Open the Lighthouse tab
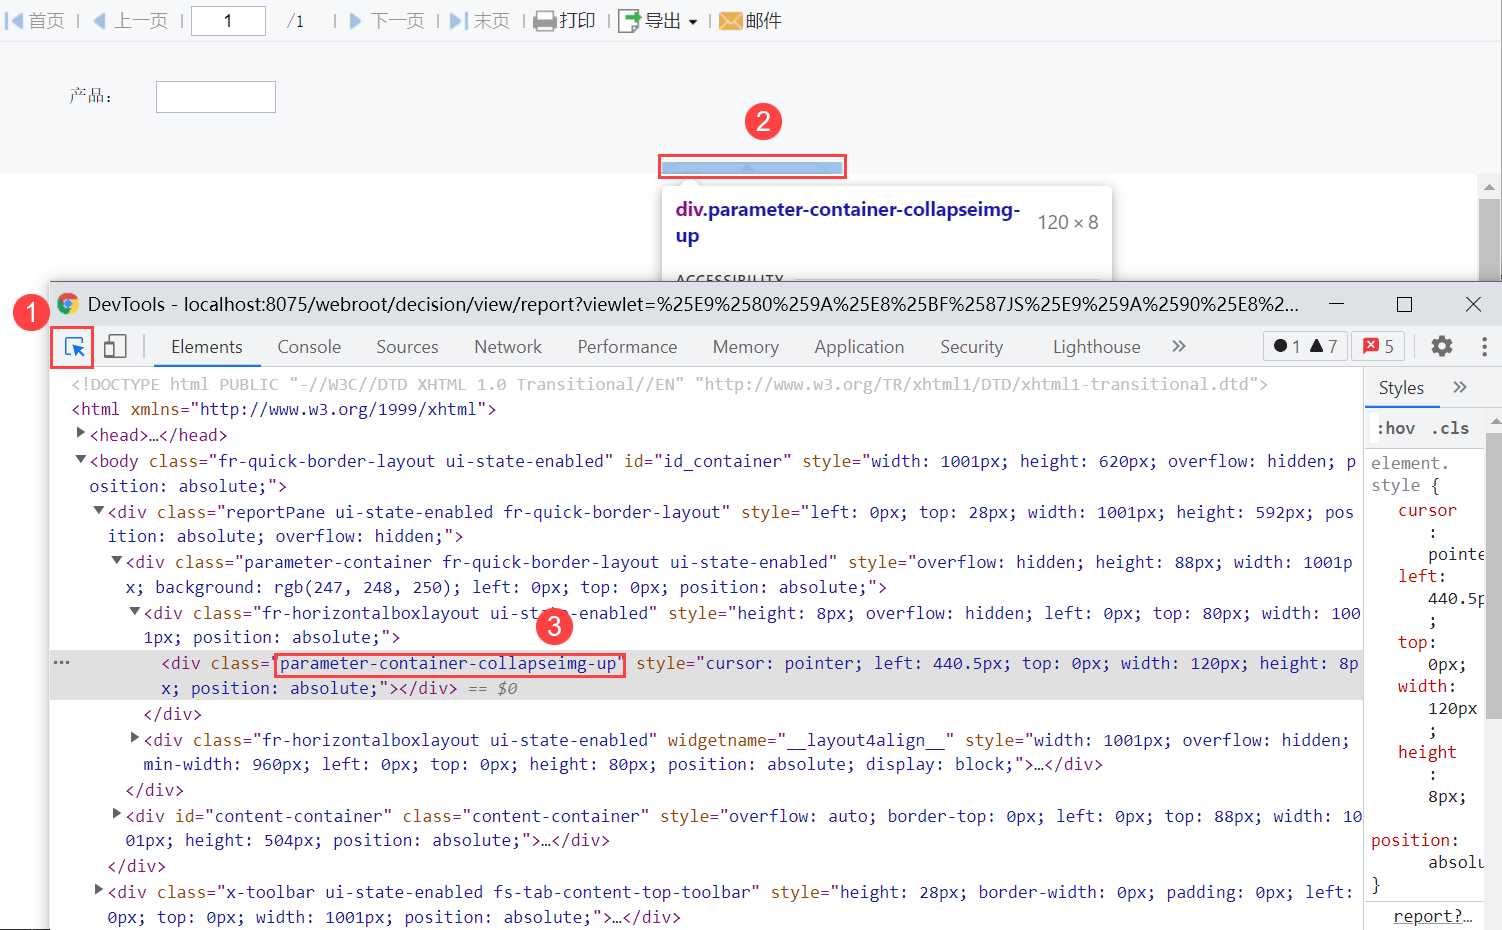The height and width of the screenshot is (930, 1502). pos(1096,347)
